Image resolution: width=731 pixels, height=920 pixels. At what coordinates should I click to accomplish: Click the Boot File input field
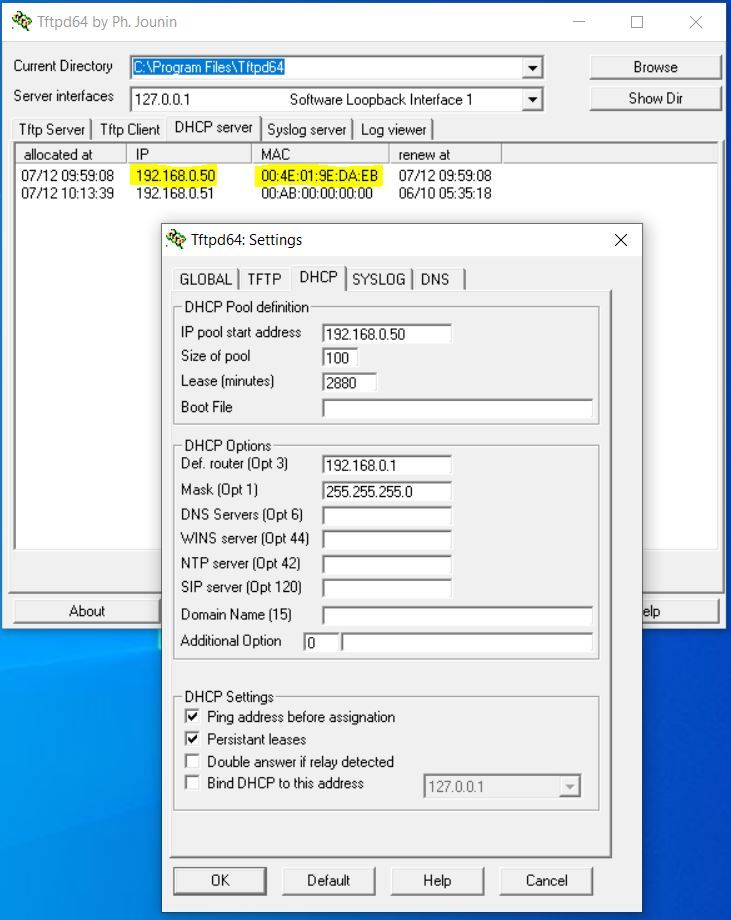[457, 408]
